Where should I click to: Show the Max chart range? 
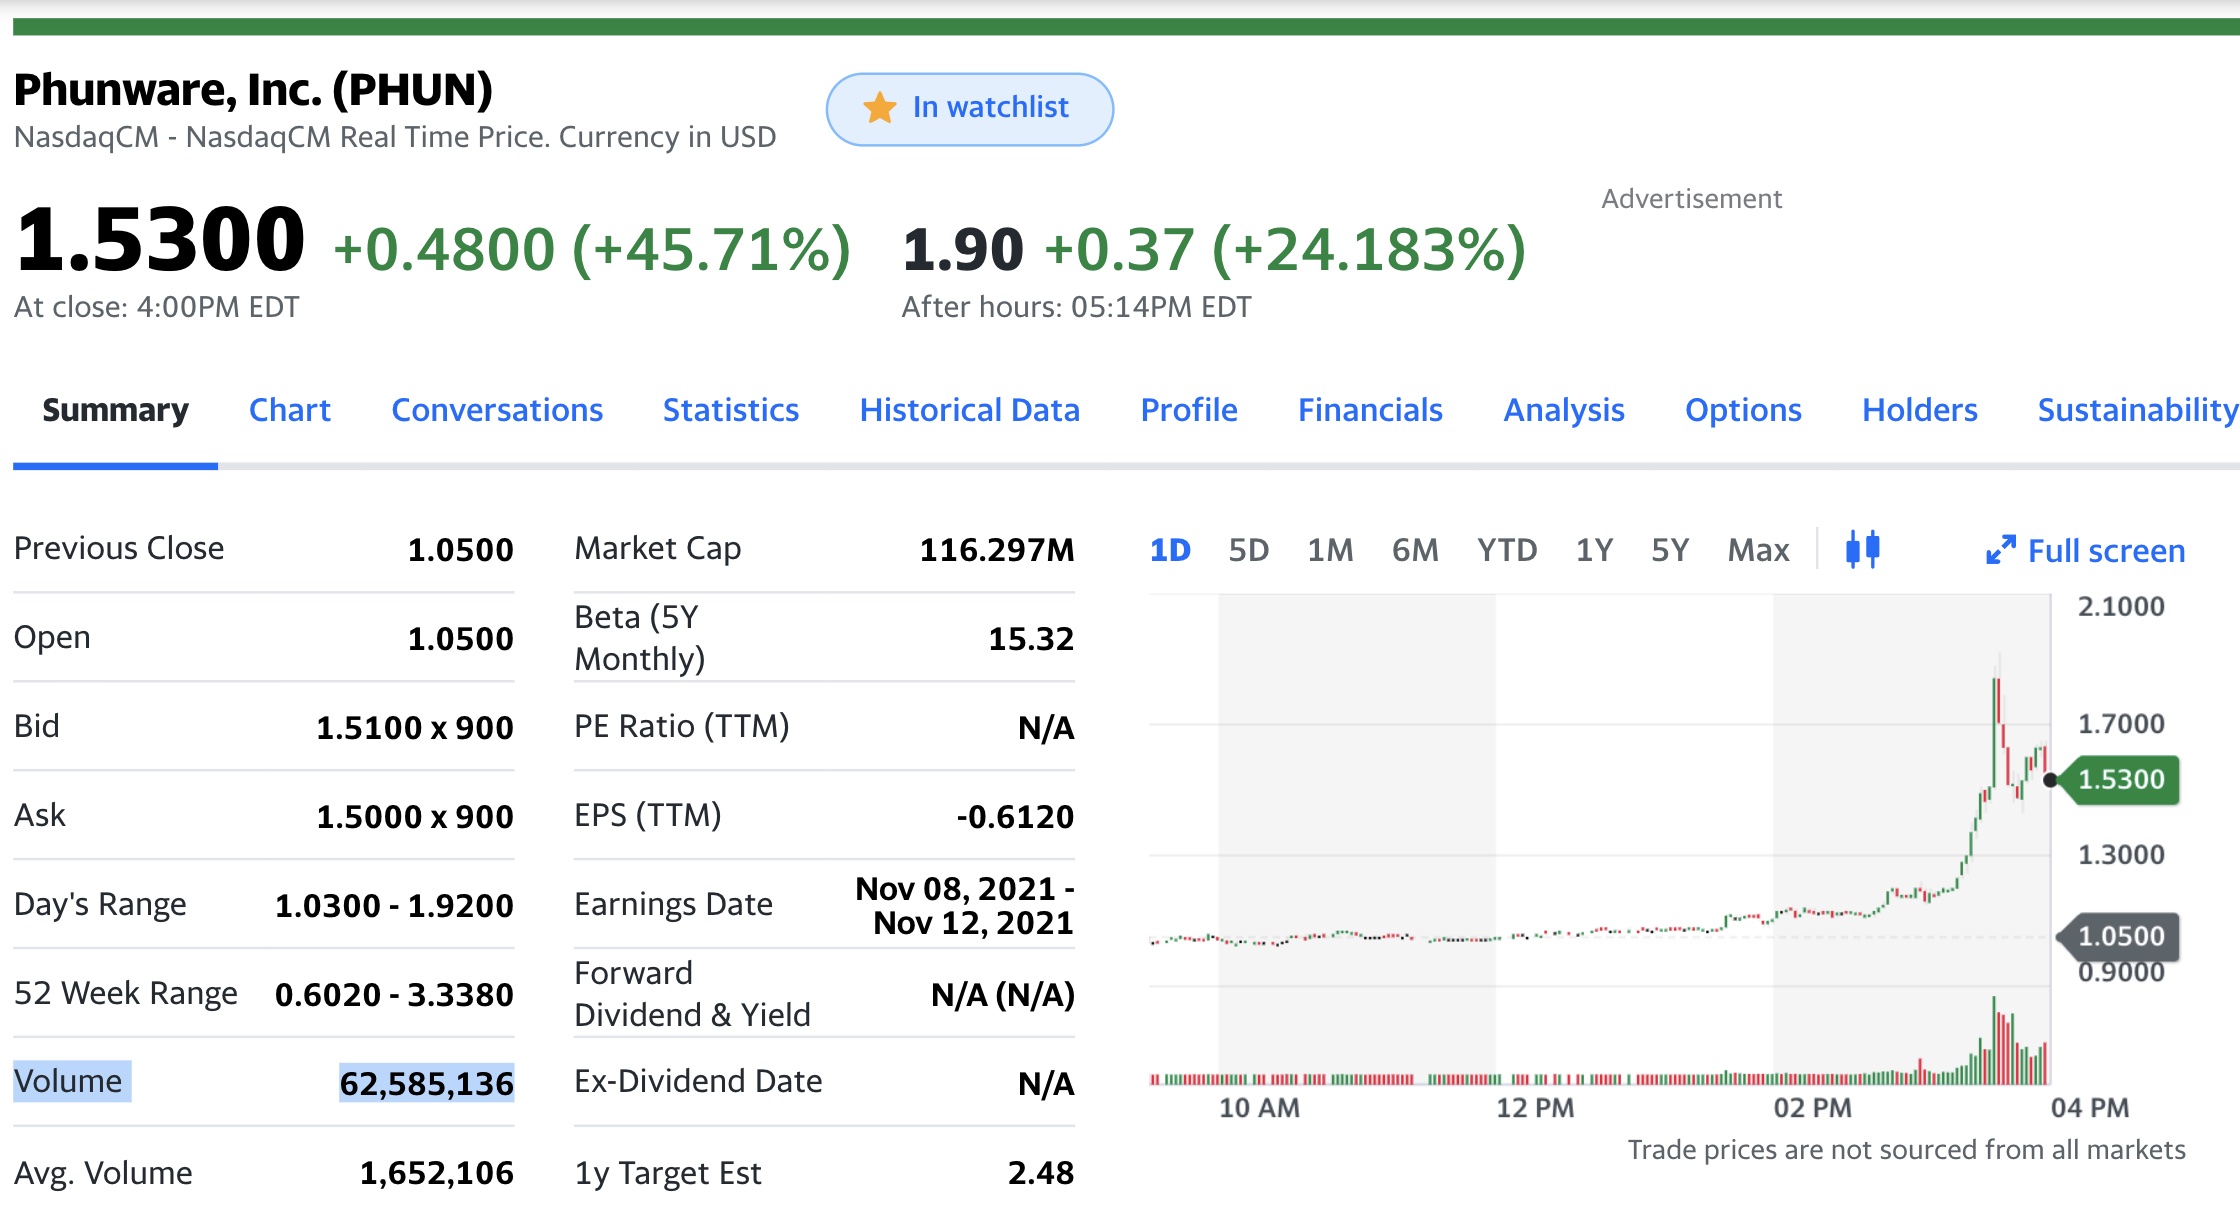(1758, 550)
